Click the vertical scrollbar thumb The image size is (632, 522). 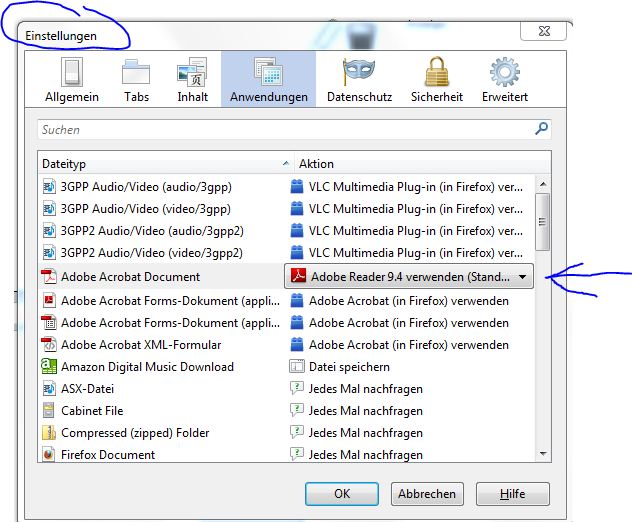point(543,222)
